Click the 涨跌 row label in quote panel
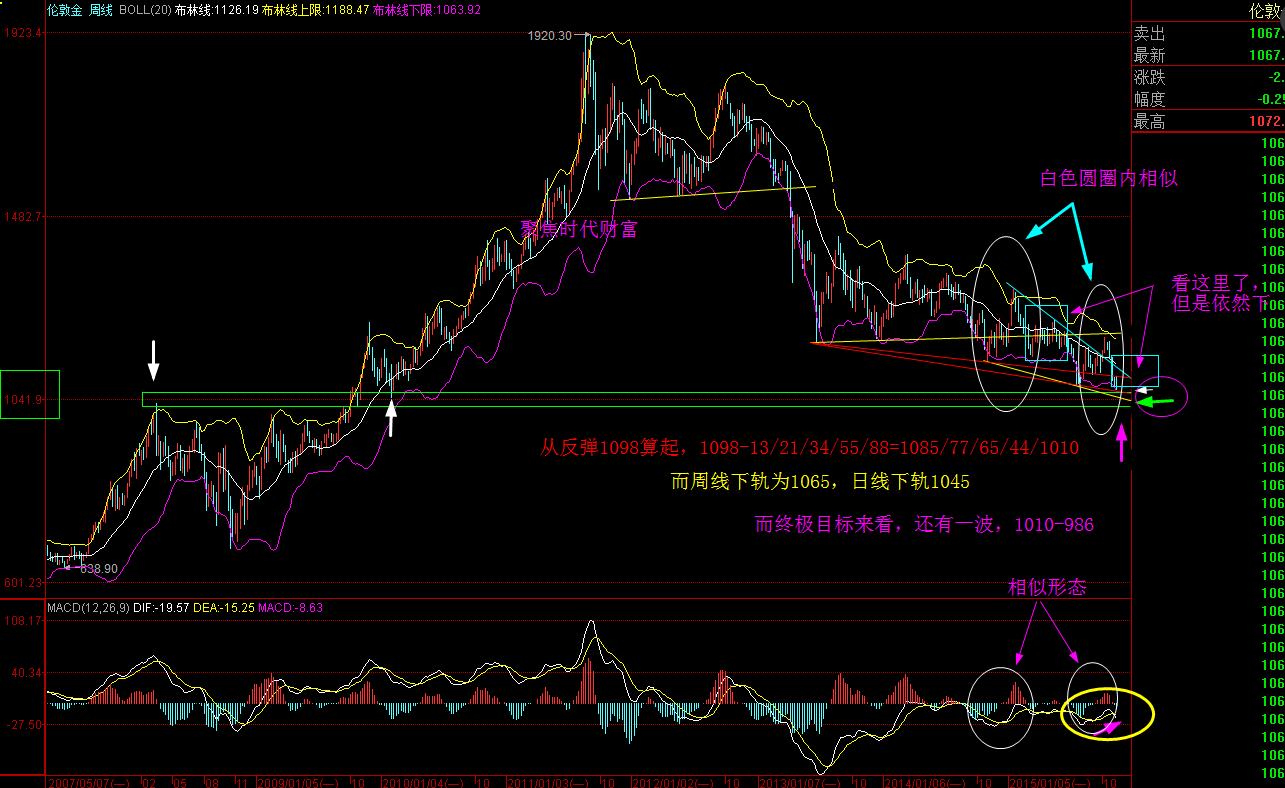Image resolution: width=1285 pixels, height=788 pixels. coord(1150,77)
